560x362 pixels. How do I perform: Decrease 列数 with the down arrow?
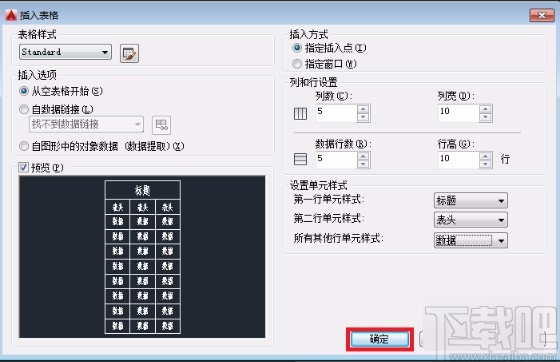pyautogui.click(x=363, y=117)
